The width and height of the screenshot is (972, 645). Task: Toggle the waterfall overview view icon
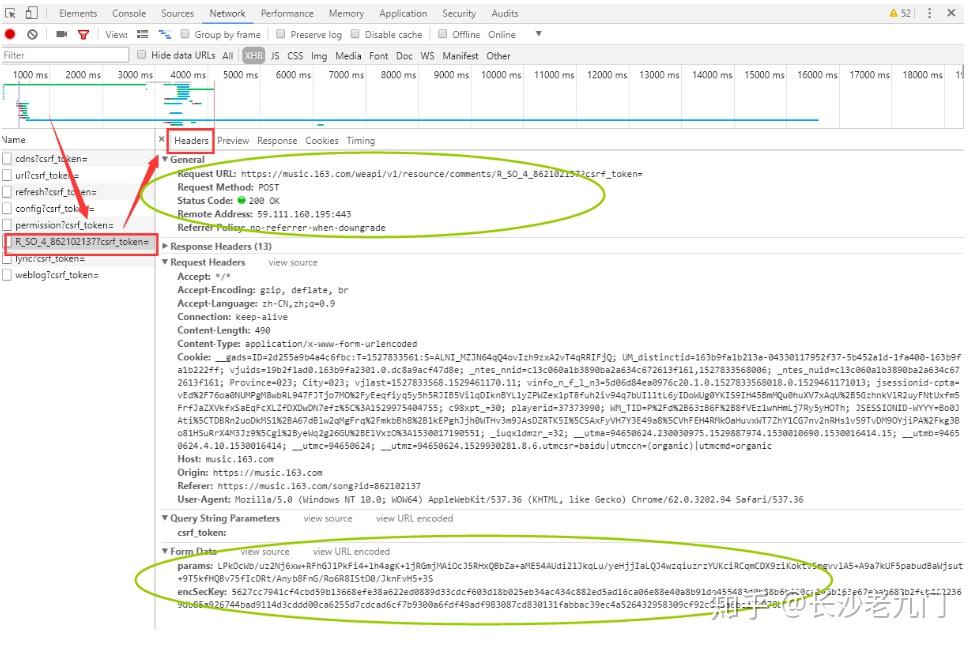click(x=164, y=34)
